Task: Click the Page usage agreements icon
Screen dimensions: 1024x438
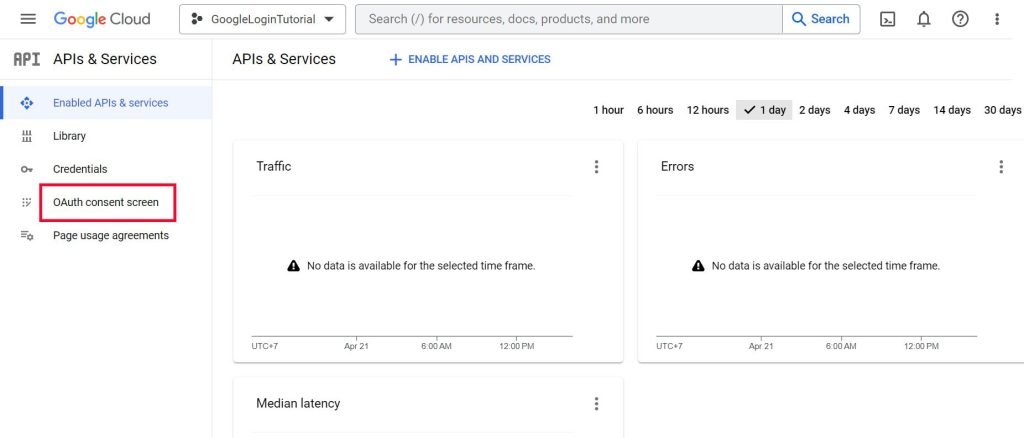Action: click(27, 236)
